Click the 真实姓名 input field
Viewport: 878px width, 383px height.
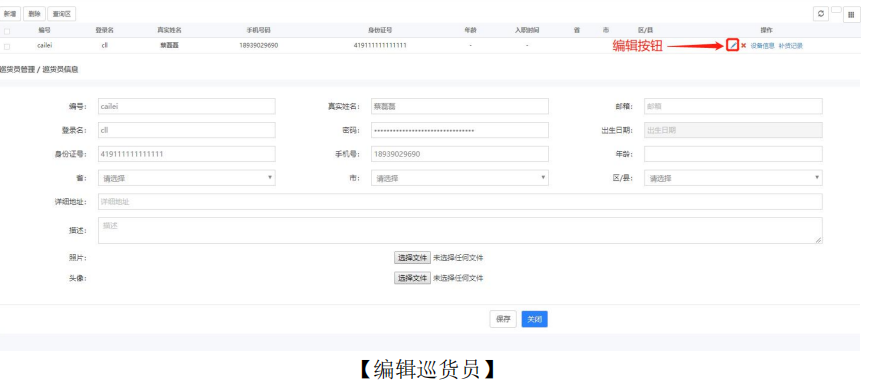tap(460, 106)
